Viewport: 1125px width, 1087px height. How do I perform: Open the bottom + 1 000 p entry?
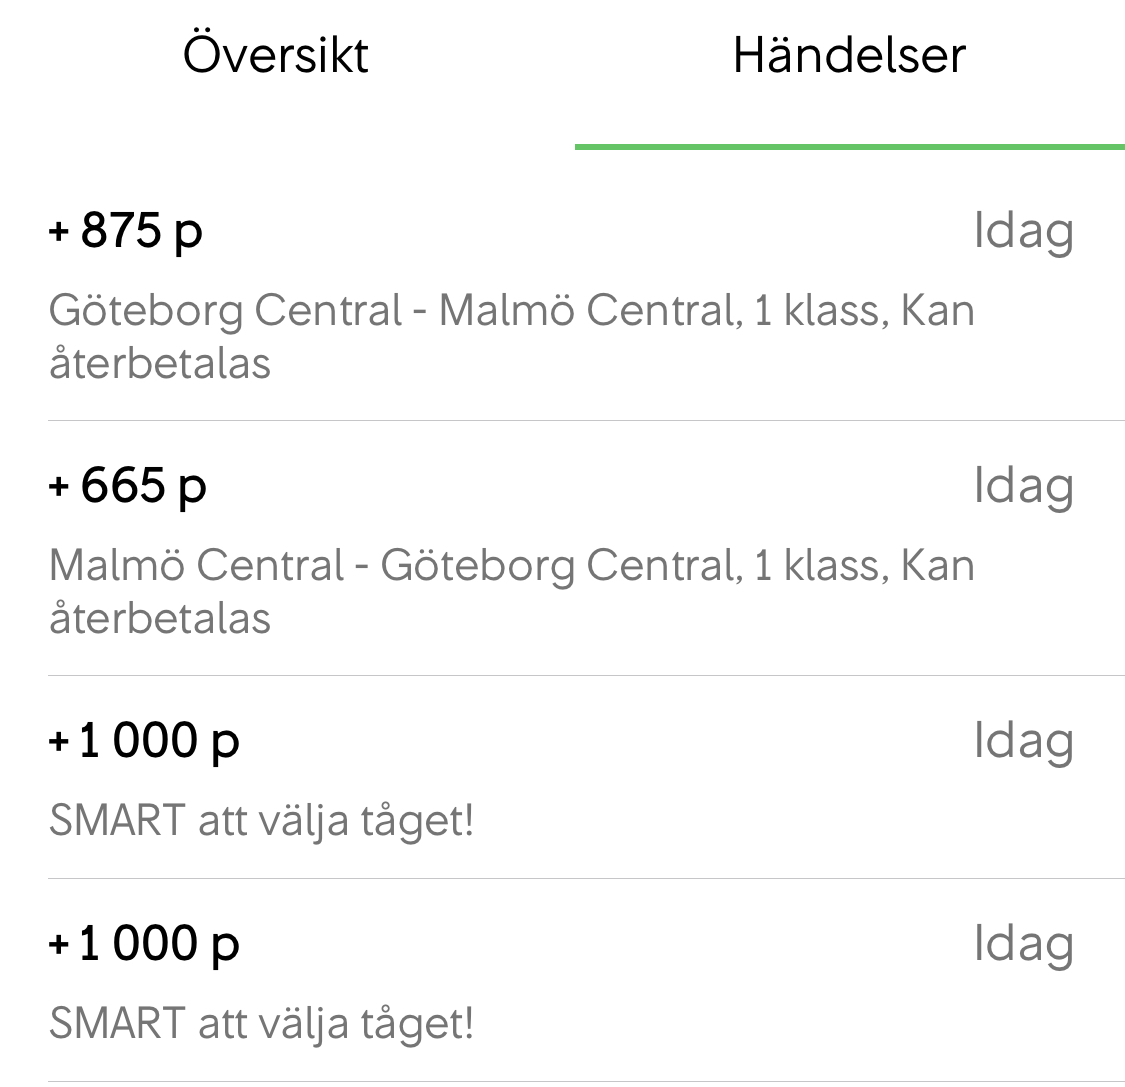[x=144, y=944]
